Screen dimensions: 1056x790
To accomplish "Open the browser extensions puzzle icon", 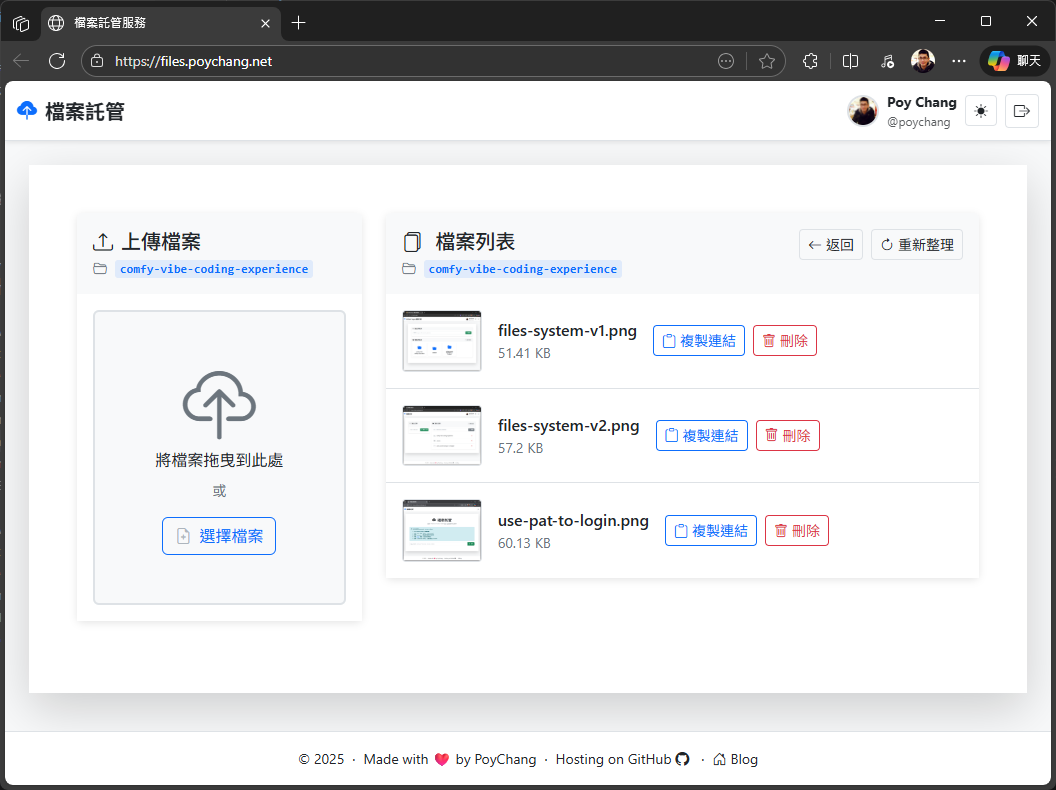I will (811, 61).
